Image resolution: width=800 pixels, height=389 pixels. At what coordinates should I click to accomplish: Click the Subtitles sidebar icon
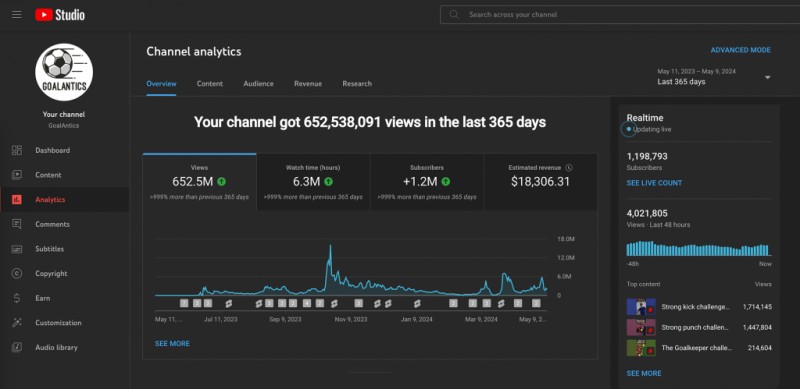coord(17,249)
